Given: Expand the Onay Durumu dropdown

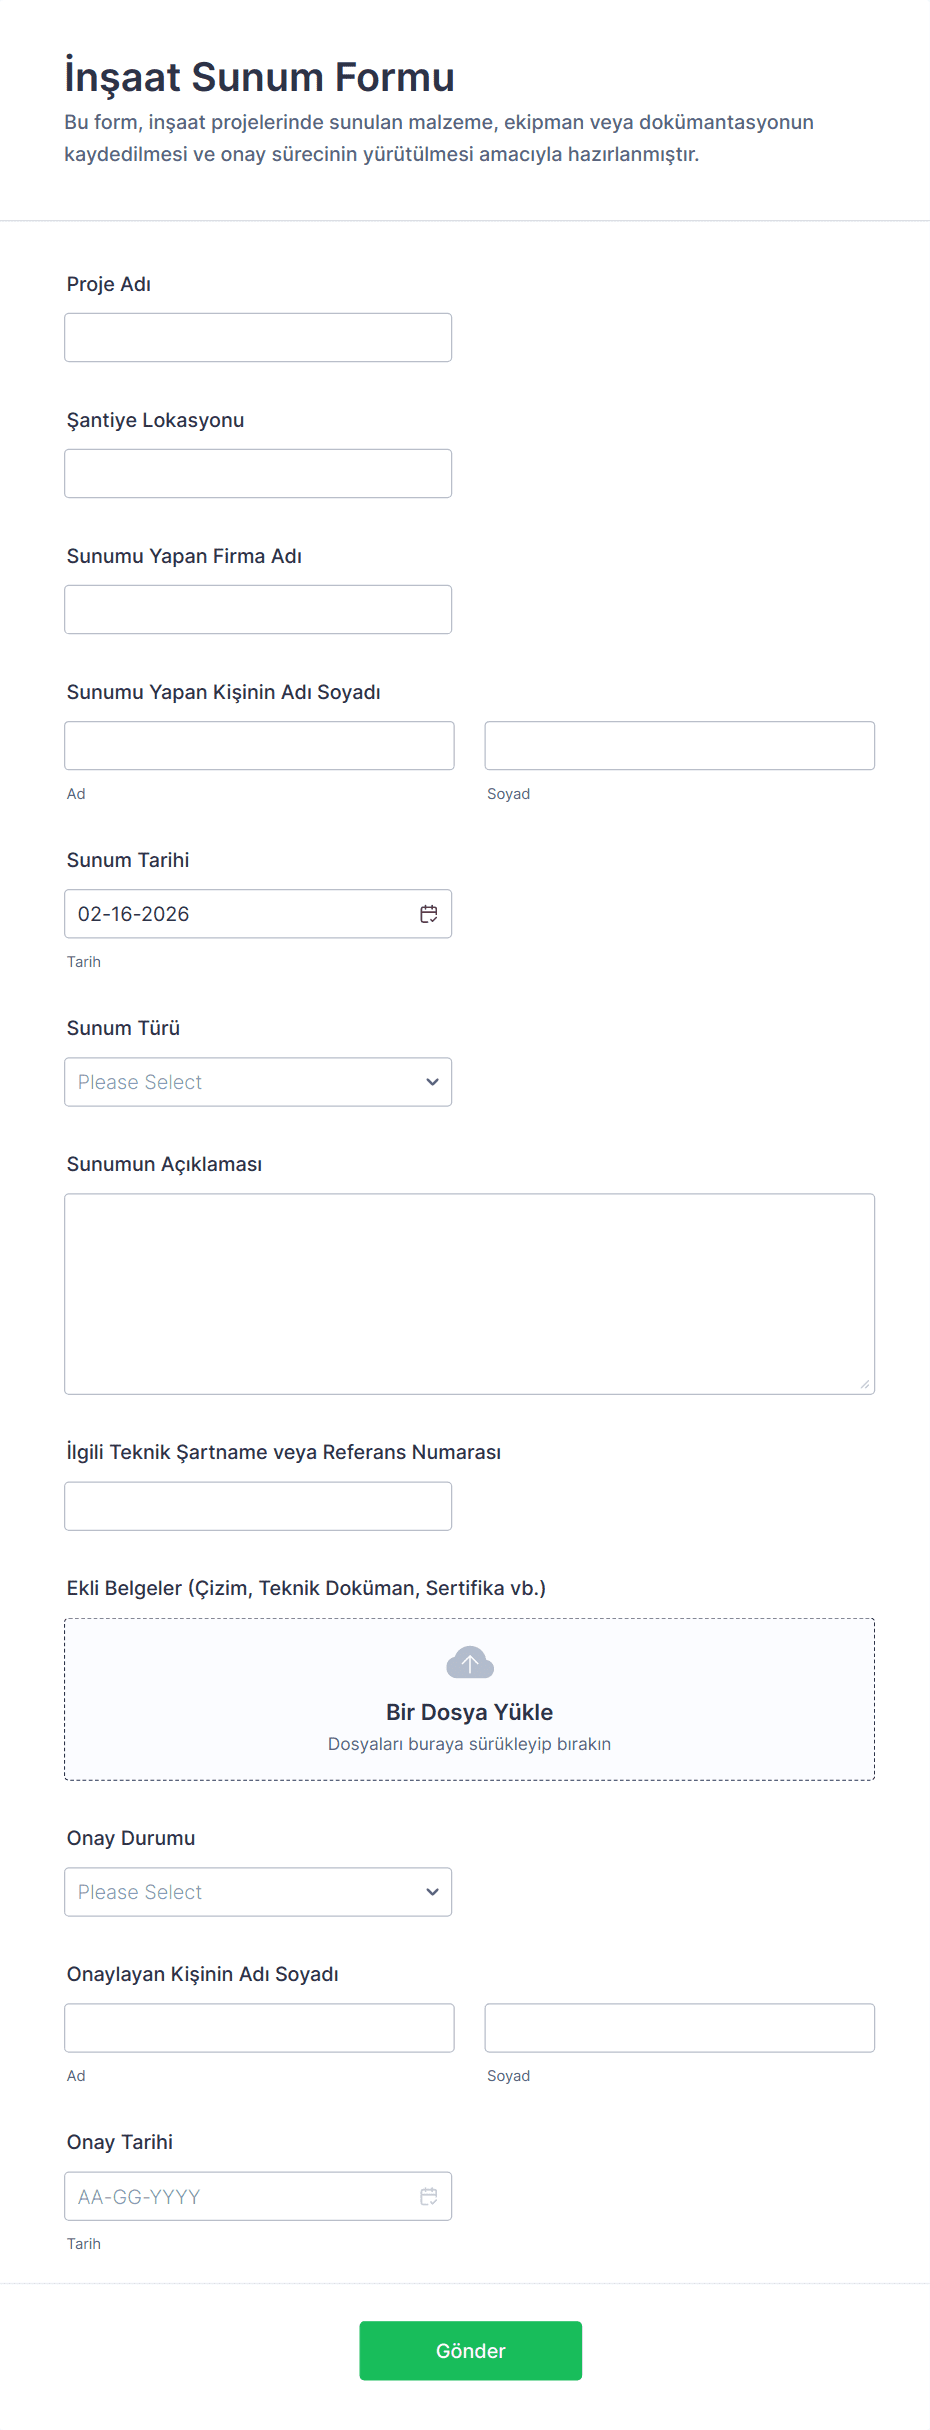Looking at the screenshot, I should click(258, 1892).
